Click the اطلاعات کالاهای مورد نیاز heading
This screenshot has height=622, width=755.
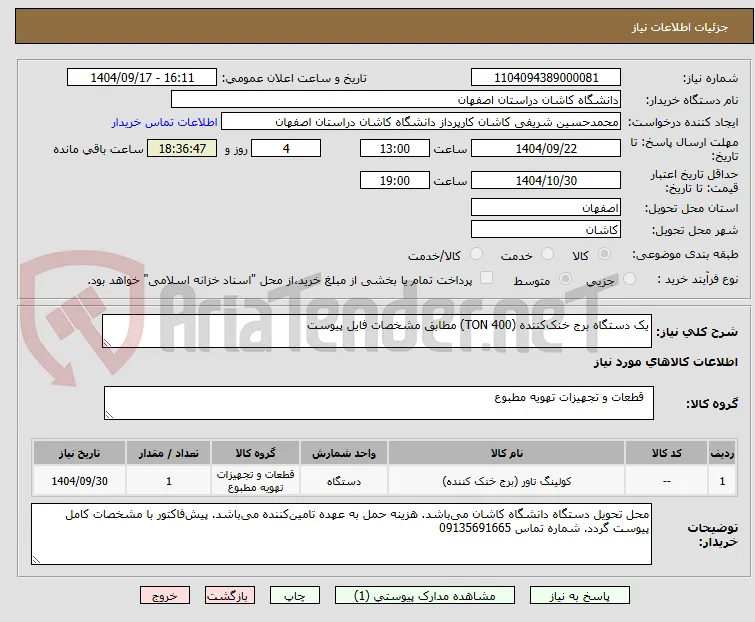pyautogui.click(x=665, y=362)
